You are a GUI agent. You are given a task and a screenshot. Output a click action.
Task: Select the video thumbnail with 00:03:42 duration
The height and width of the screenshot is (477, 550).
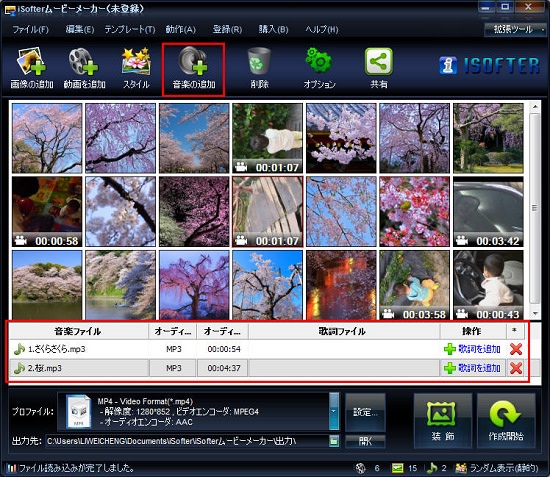[488, 211]
